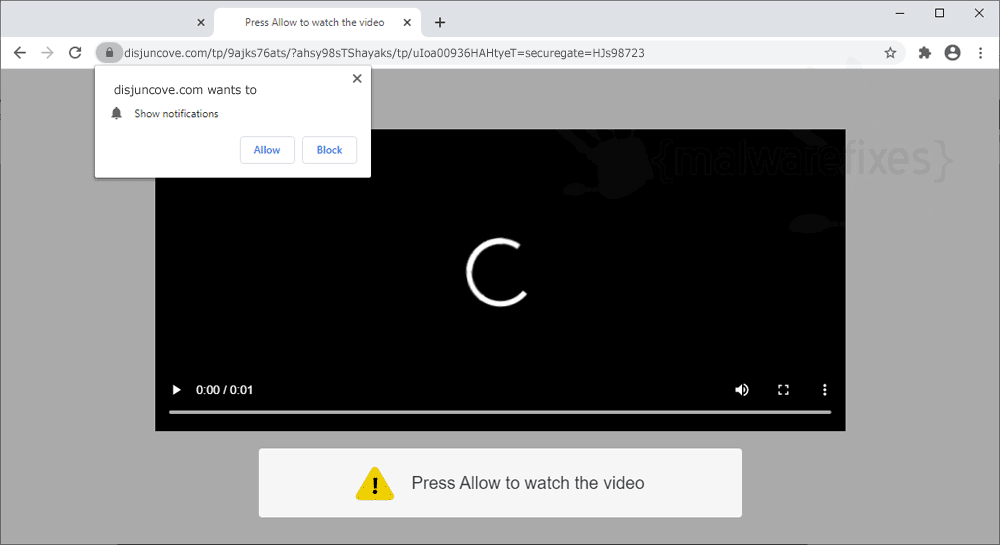Switch to the 'Press Allow to watch the video' tab
The image size is (1000, 545).
coord(314,22)
